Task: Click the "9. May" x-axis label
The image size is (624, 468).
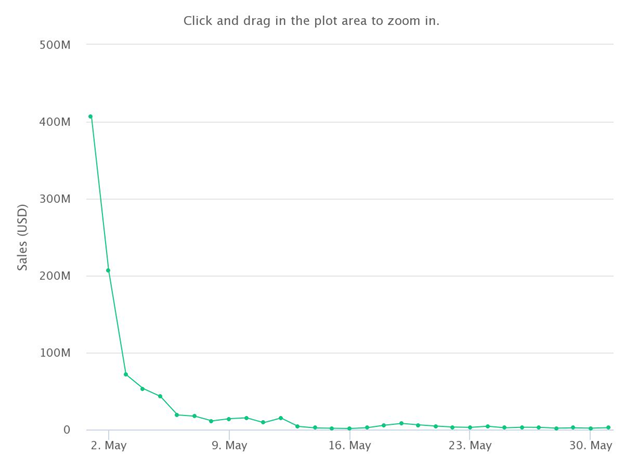Action: coord(229,445)
